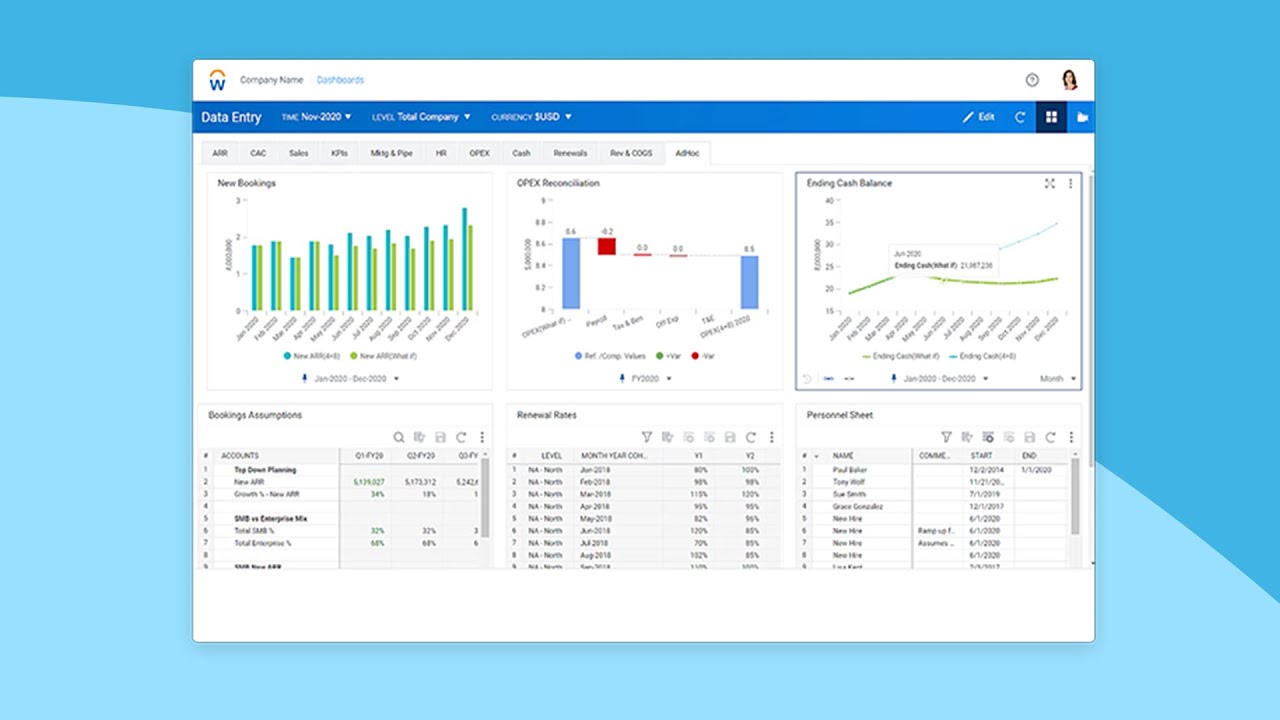Open FY2020 period dropdown in OPEX Reconciliation
Viewport: 1280px width, 720px height.
(651, 379)
